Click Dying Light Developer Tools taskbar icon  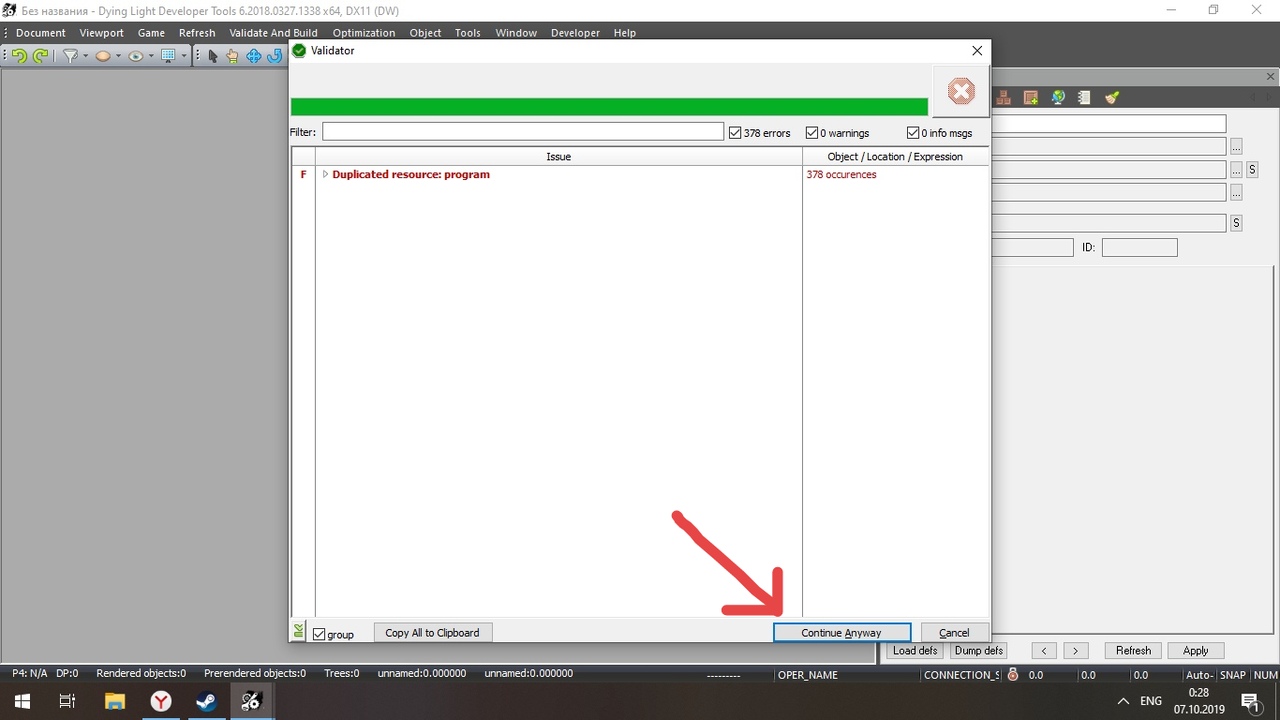coord(251,701)
